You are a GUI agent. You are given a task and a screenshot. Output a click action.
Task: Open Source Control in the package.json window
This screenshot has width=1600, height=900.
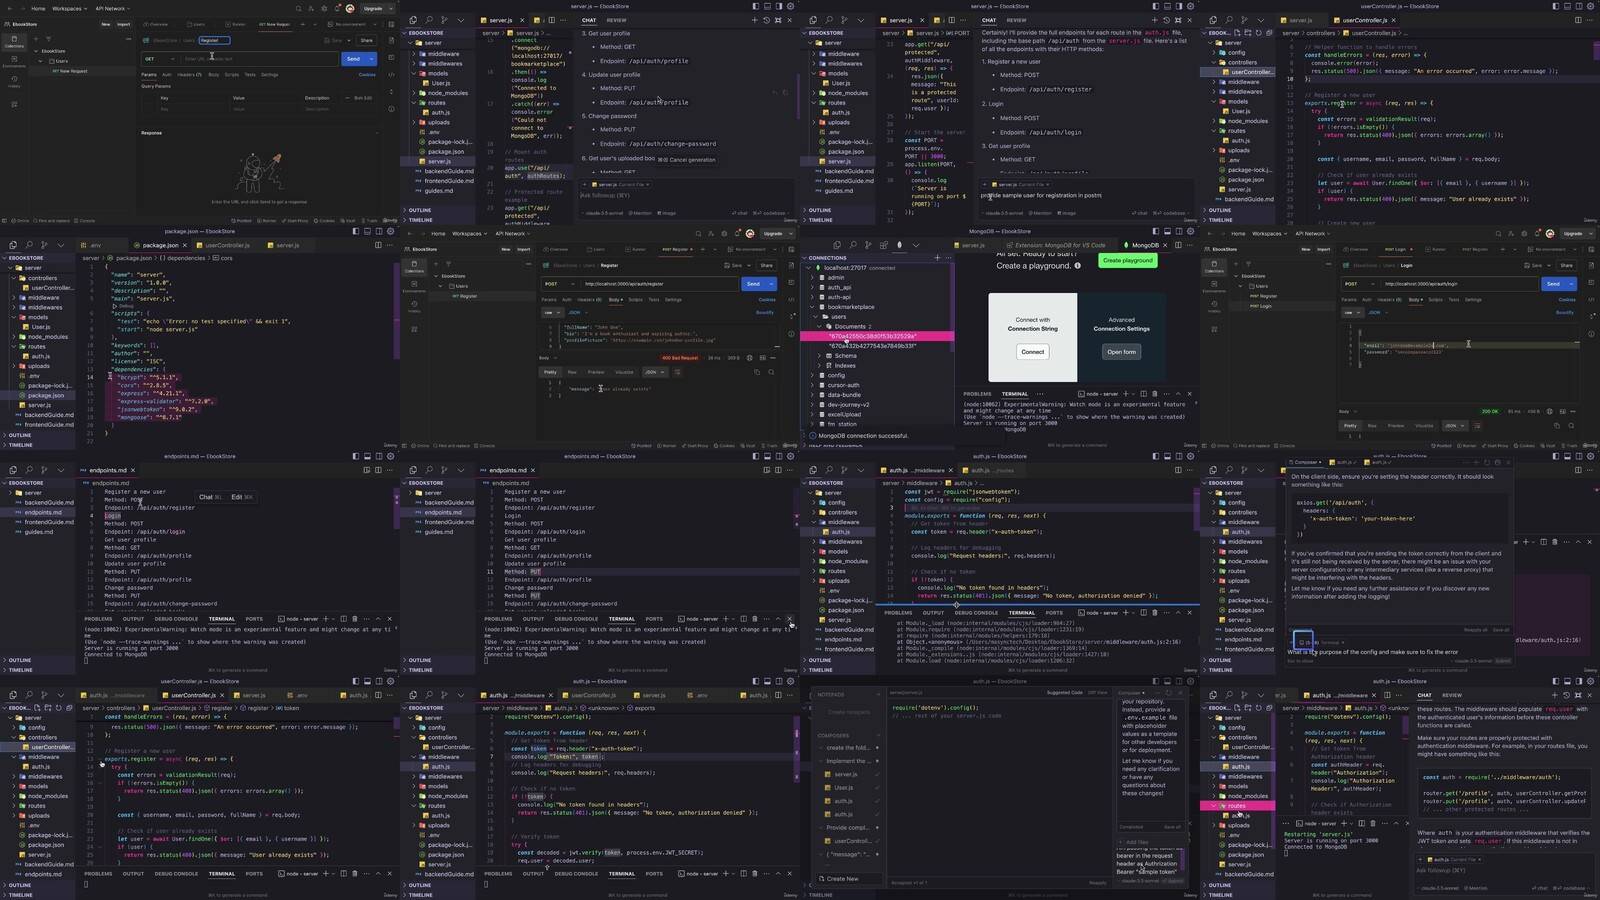click(x=45, y=245)
